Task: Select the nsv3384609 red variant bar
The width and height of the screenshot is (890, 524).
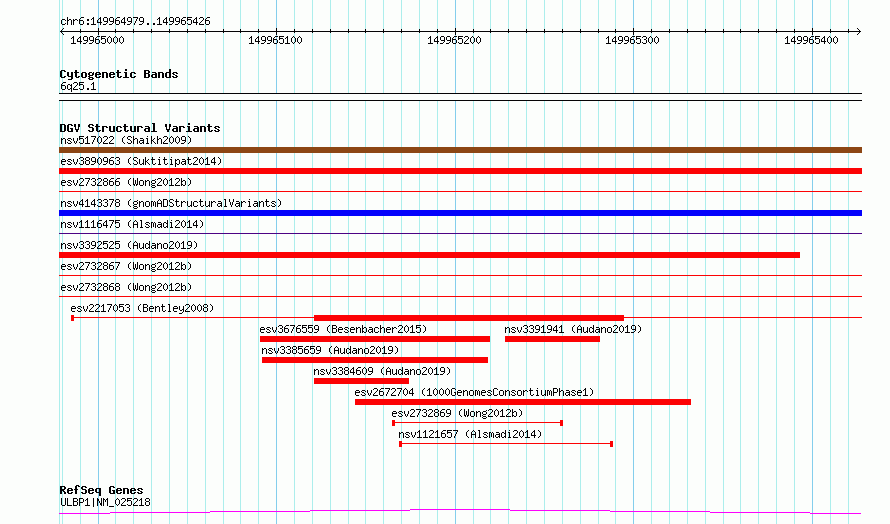Action: click(361, 381)
